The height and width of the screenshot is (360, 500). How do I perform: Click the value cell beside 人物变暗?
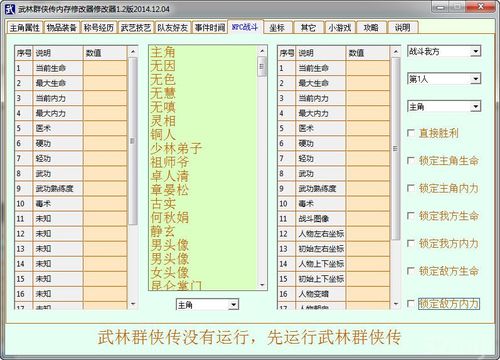coord(368,294)
